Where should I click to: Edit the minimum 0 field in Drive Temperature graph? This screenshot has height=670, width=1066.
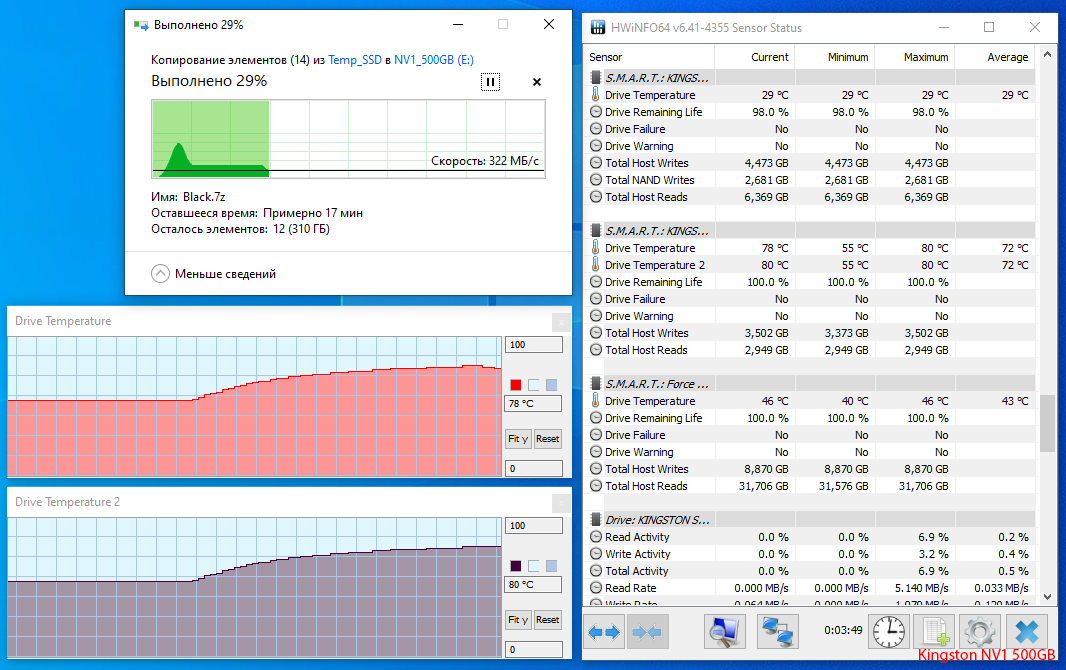(534, 468)
